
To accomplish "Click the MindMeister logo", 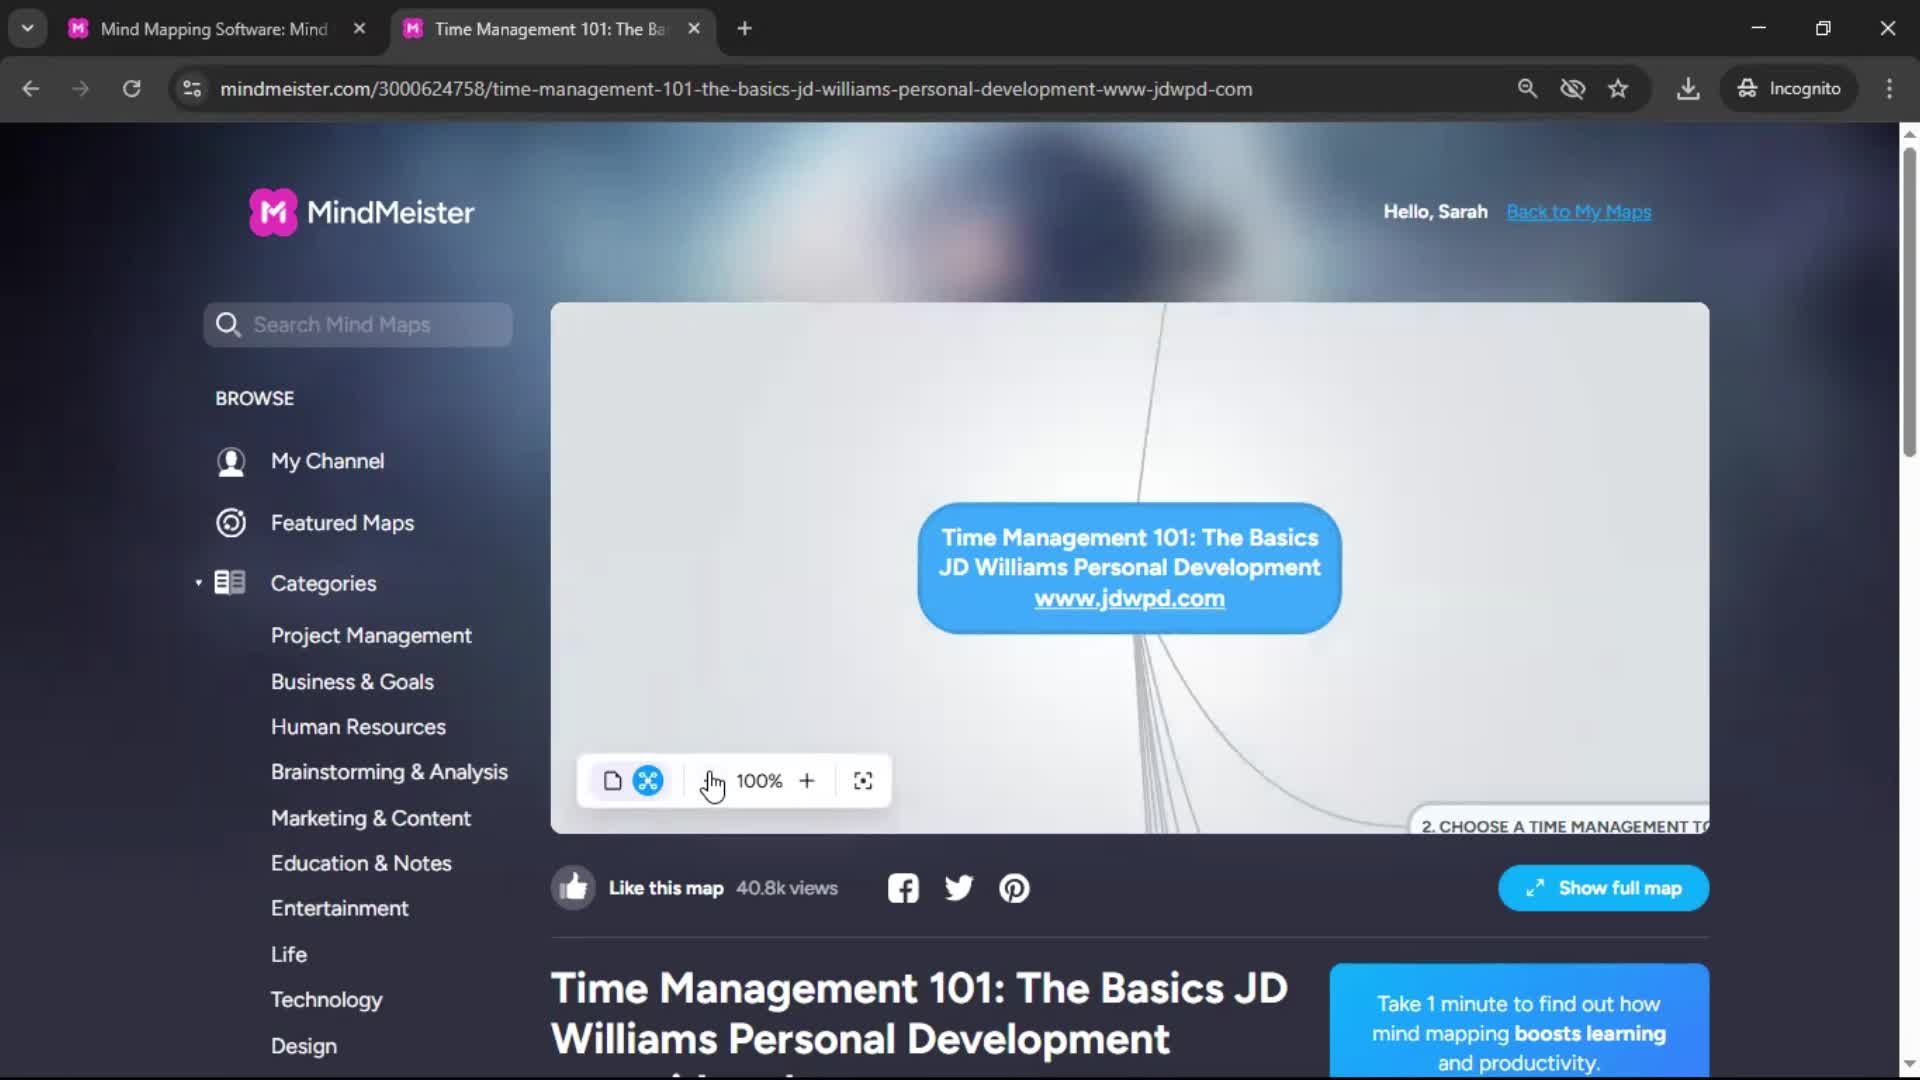I will (362, 212).
